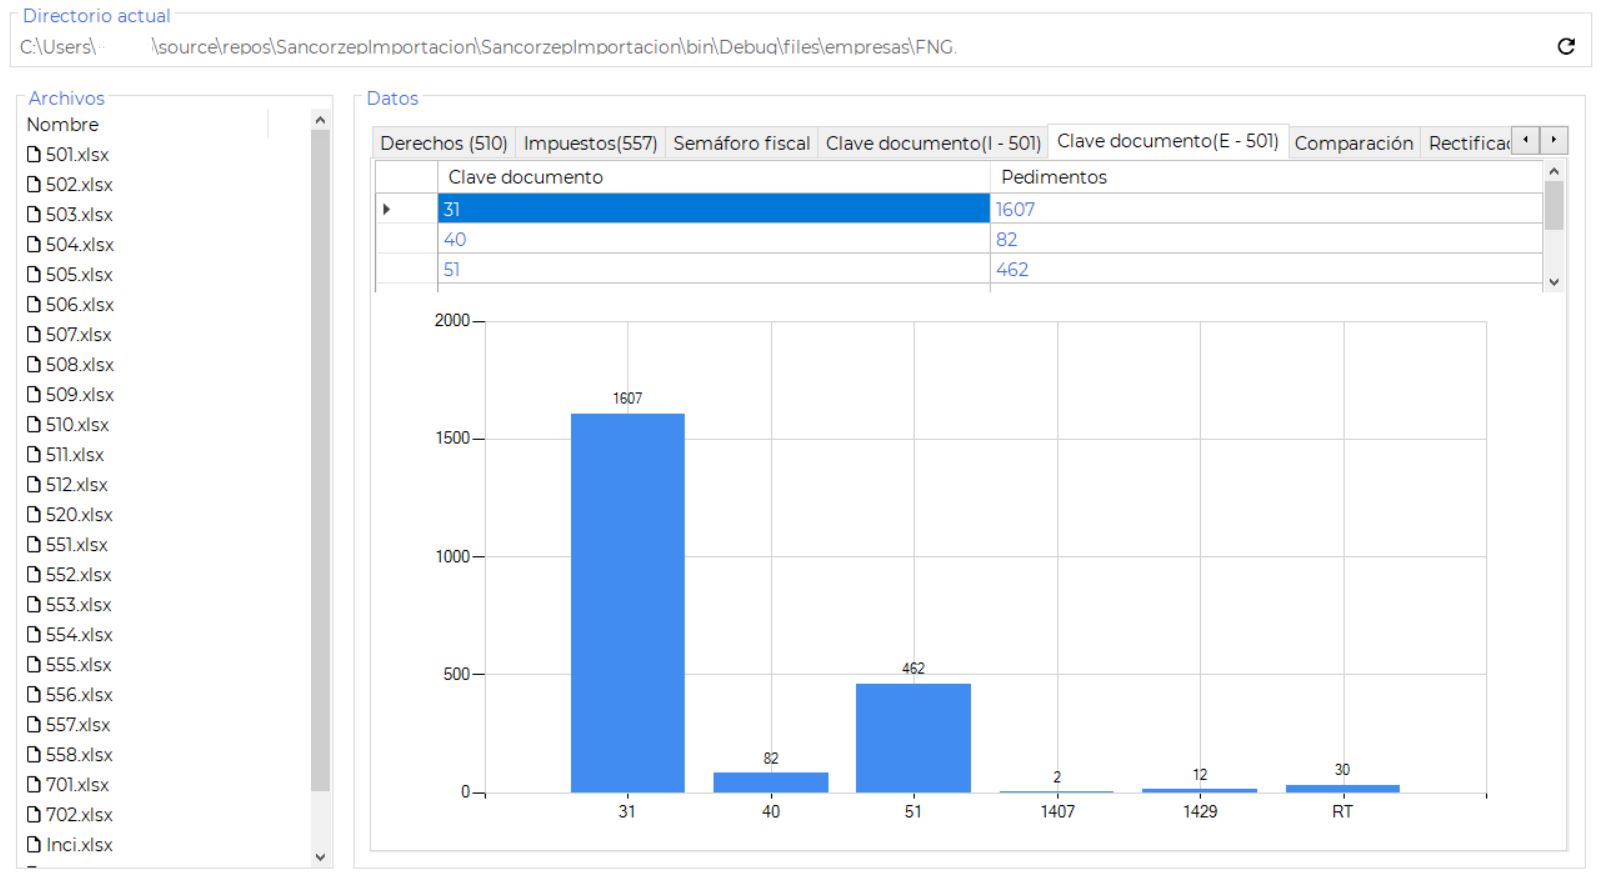Screen dimensions: 1602x893
Task: Click the tall blue bar for clave 31
Action: point(627,602)
